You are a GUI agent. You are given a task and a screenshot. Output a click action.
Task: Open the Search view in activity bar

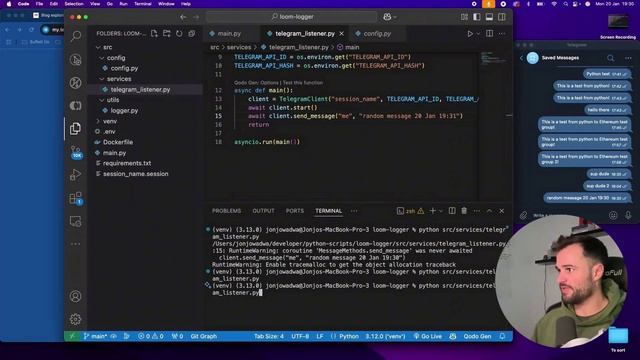point(76,36)
